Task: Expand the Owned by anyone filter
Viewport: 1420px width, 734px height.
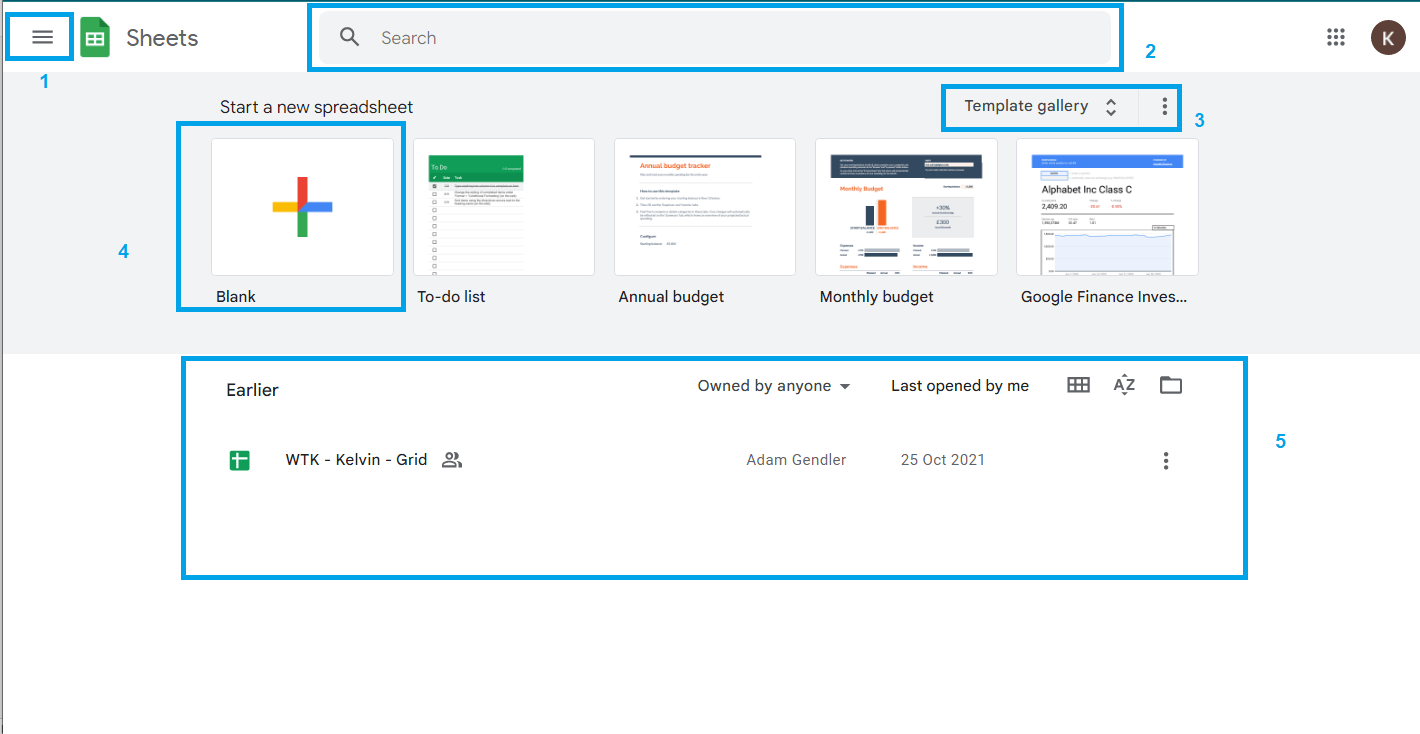Action: pyautogui.click(x=772, y=385)
